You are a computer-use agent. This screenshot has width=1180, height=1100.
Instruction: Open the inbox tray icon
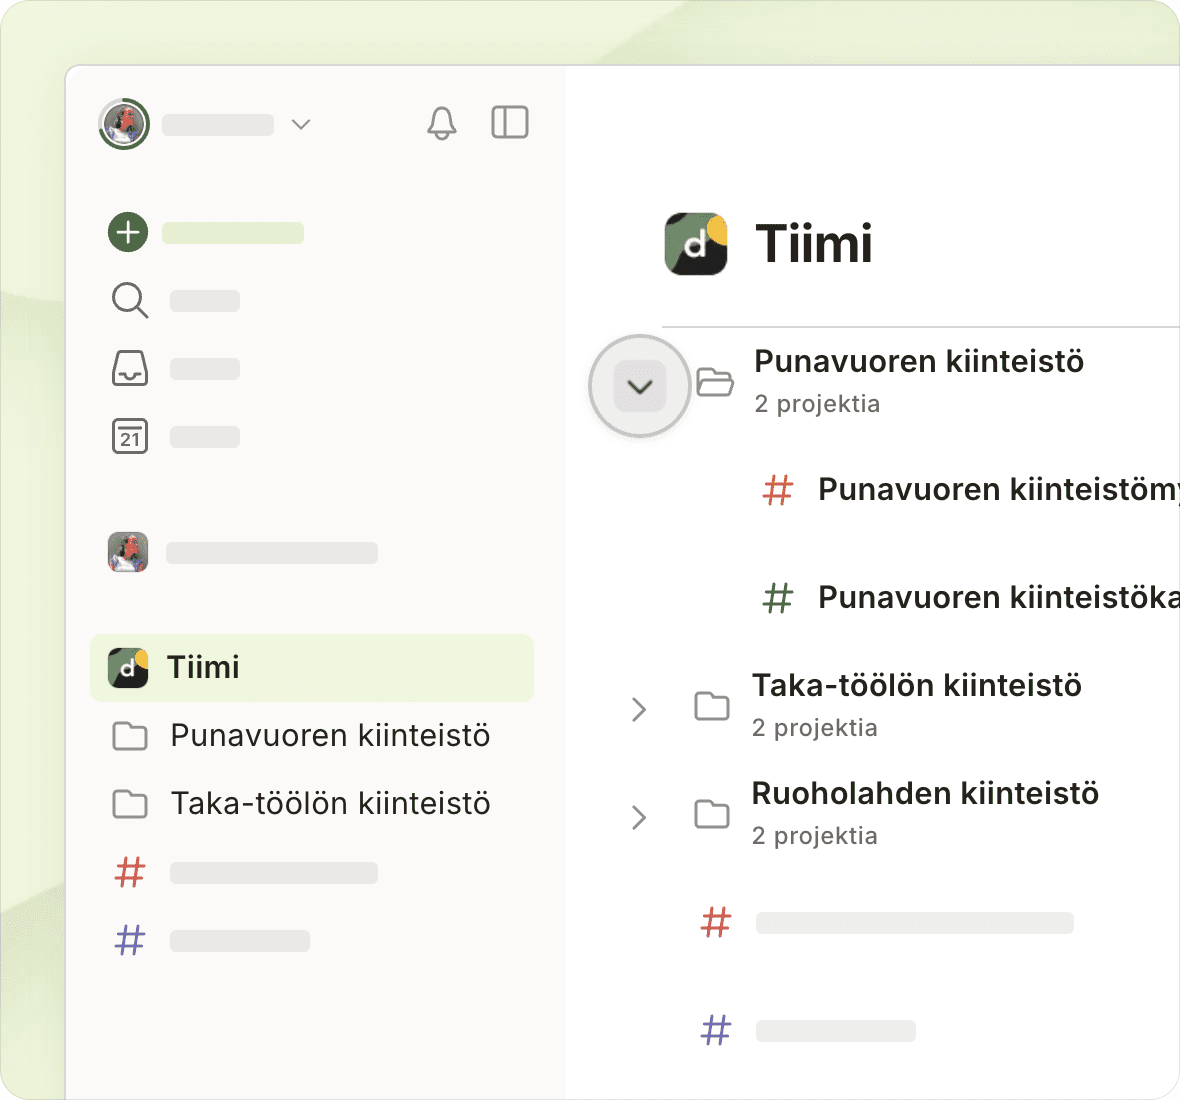(130, 368)
